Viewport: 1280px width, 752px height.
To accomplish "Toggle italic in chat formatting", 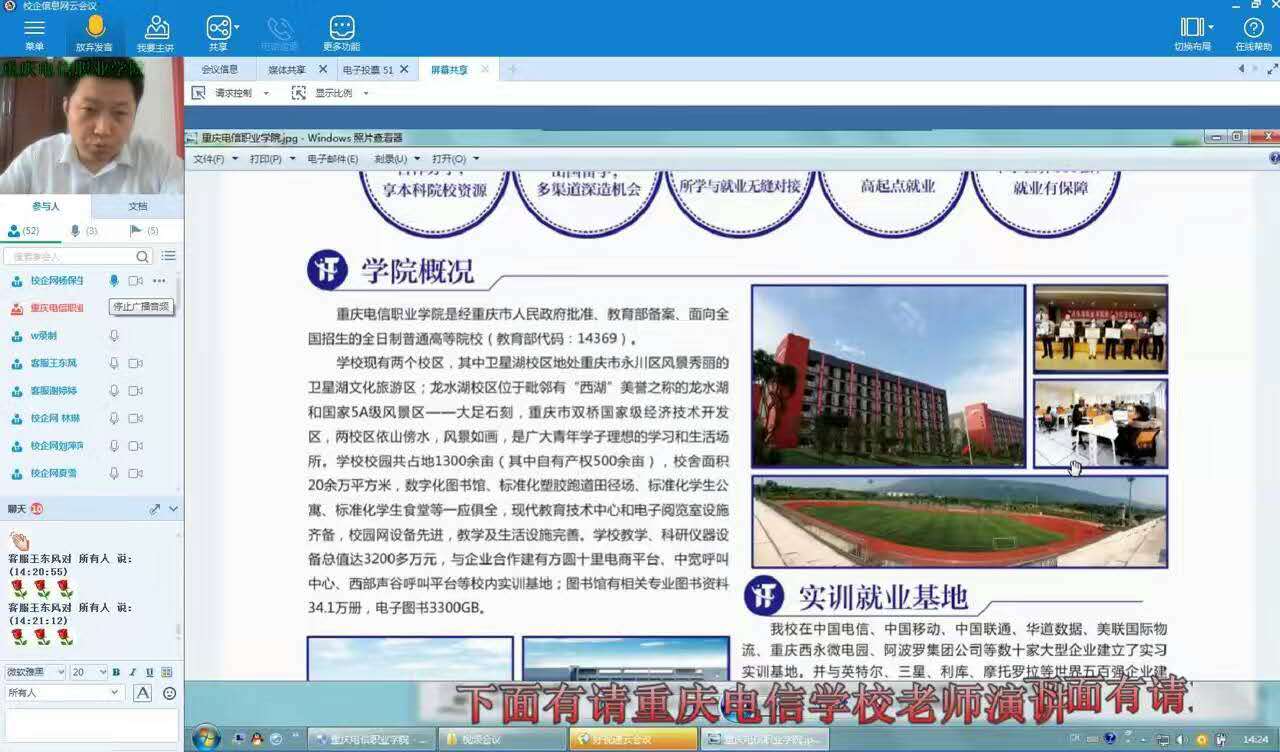I will [132, 672].
